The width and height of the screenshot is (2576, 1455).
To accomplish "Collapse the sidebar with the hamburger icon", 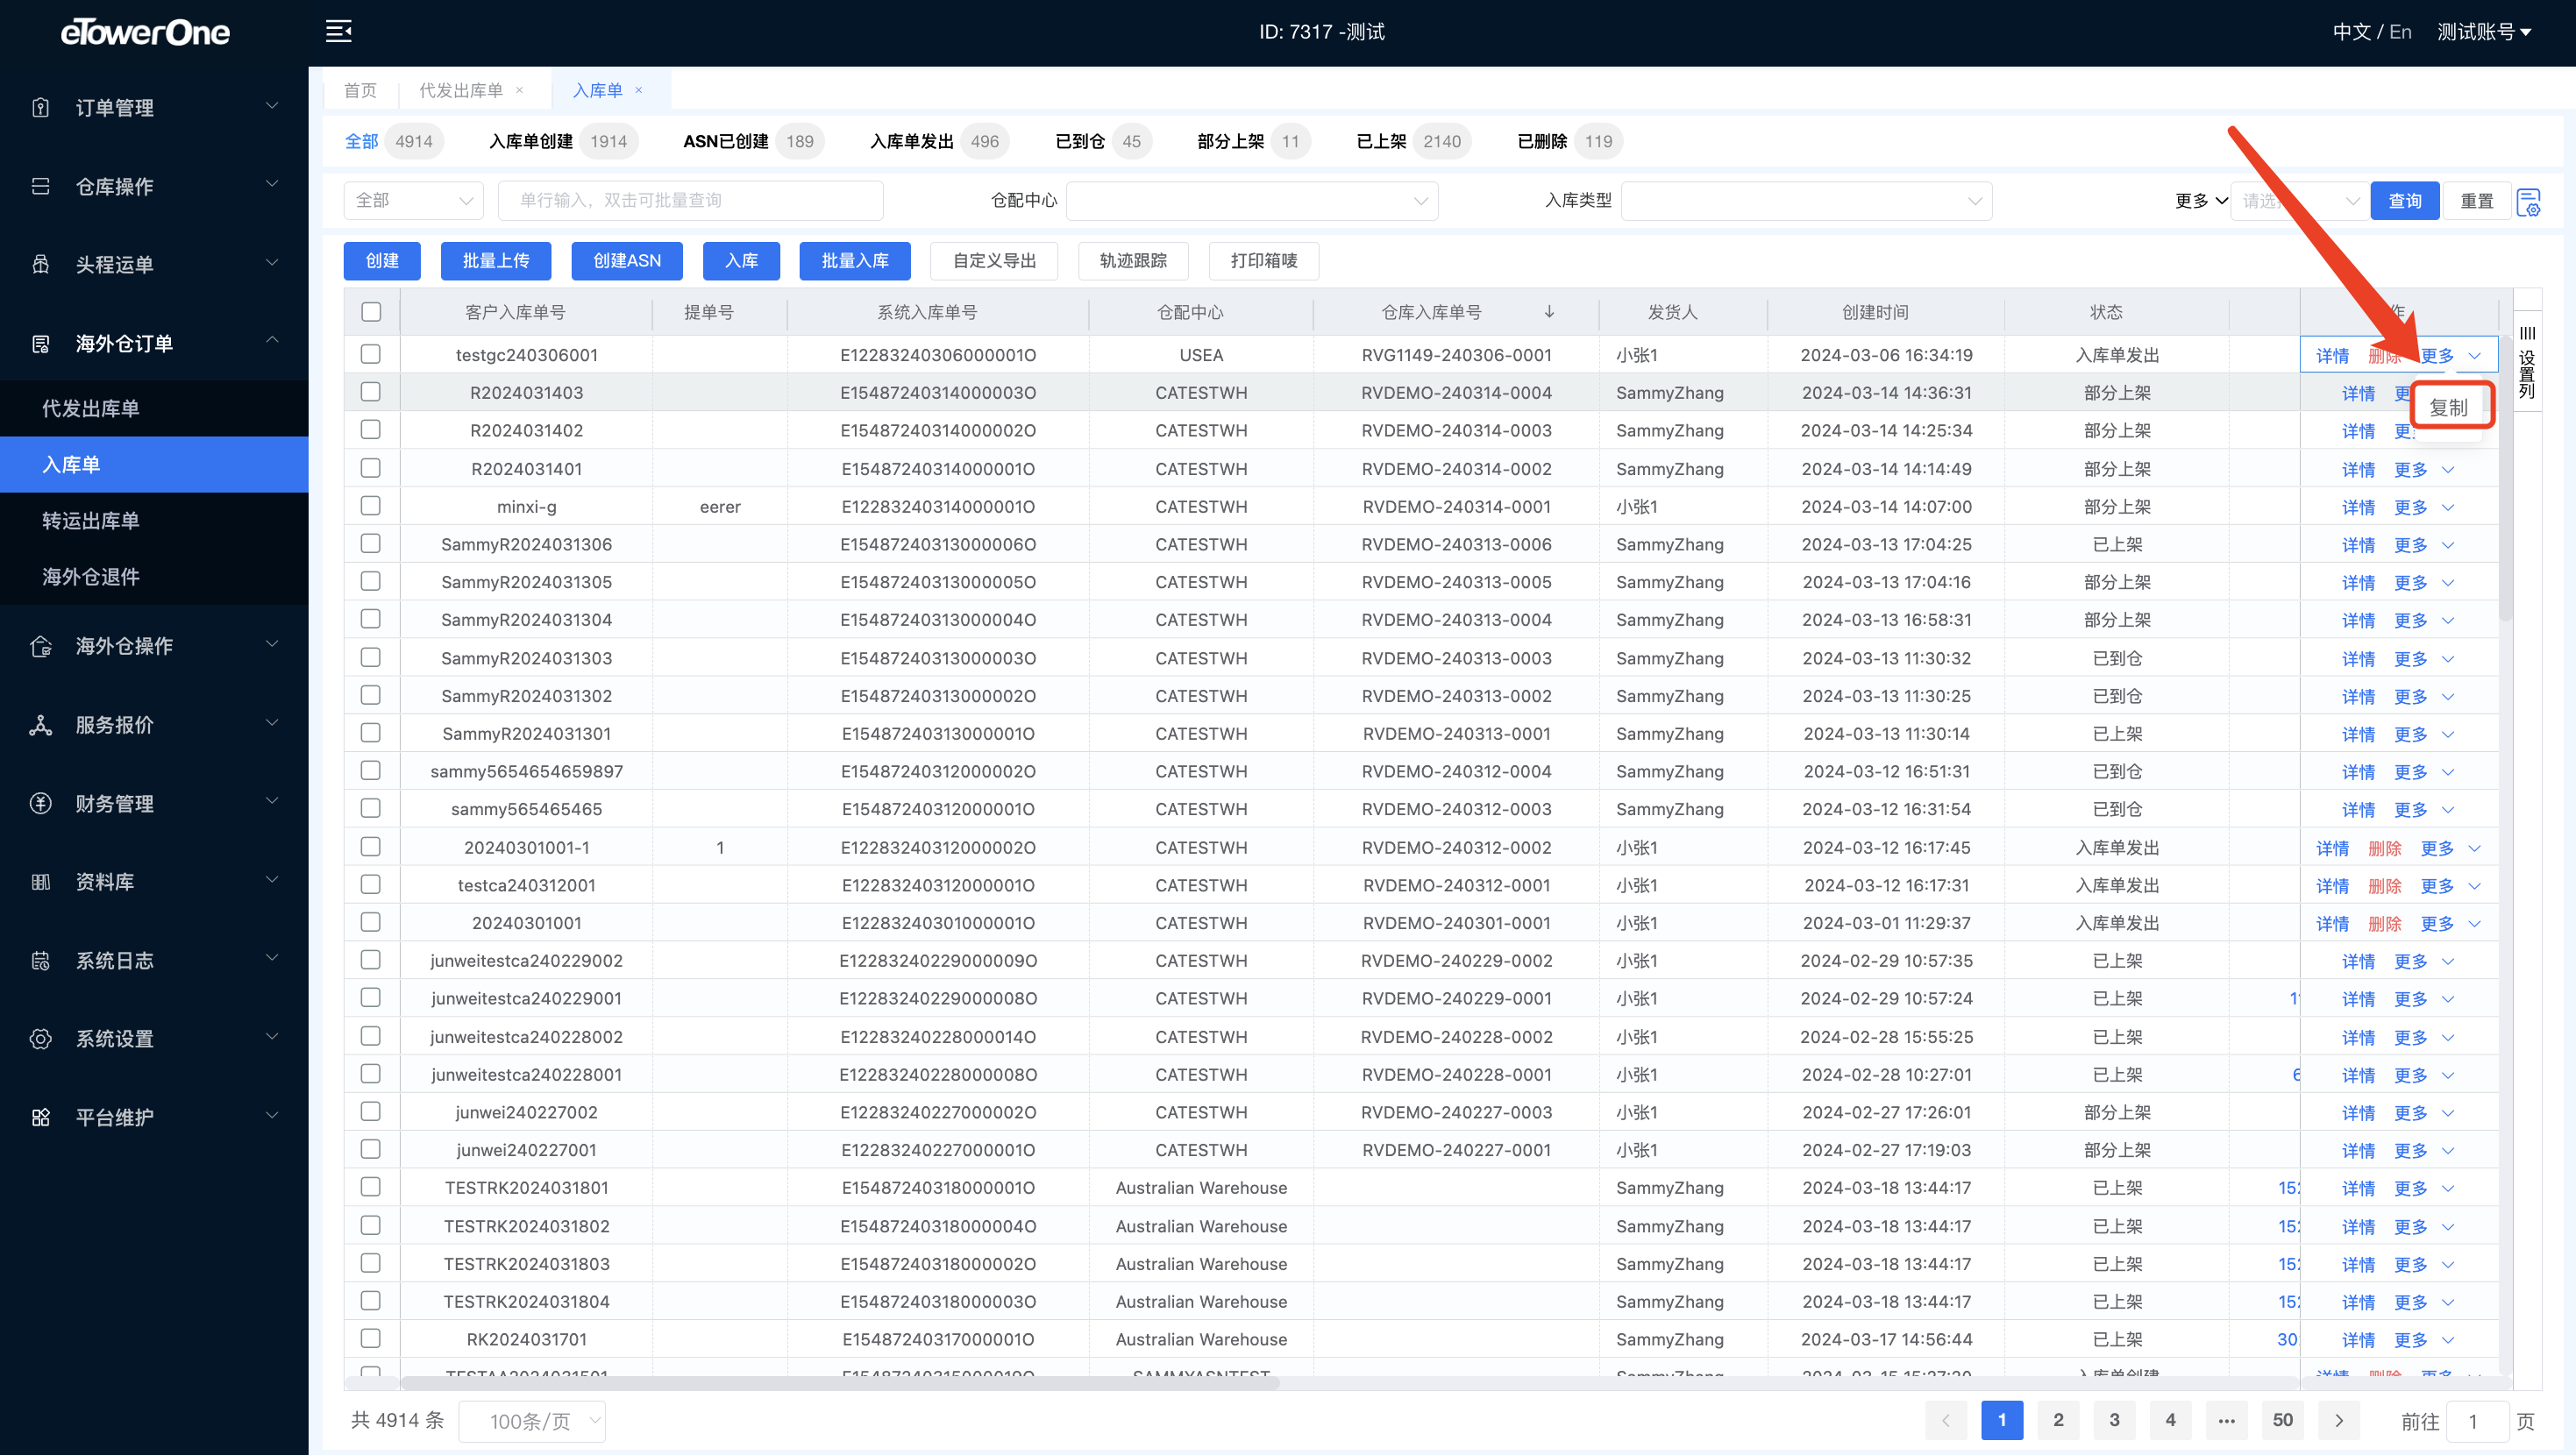I will pyautogui.click(x=339, y=31).
